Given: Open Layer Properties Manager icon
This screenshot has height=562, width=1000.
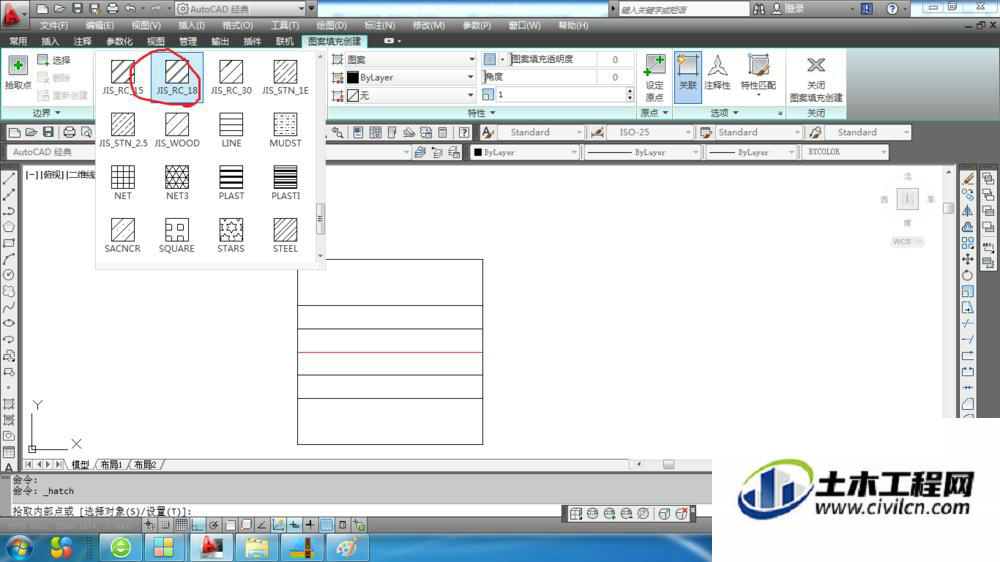Looking at the screenshot, I should [x=420, y=152].
